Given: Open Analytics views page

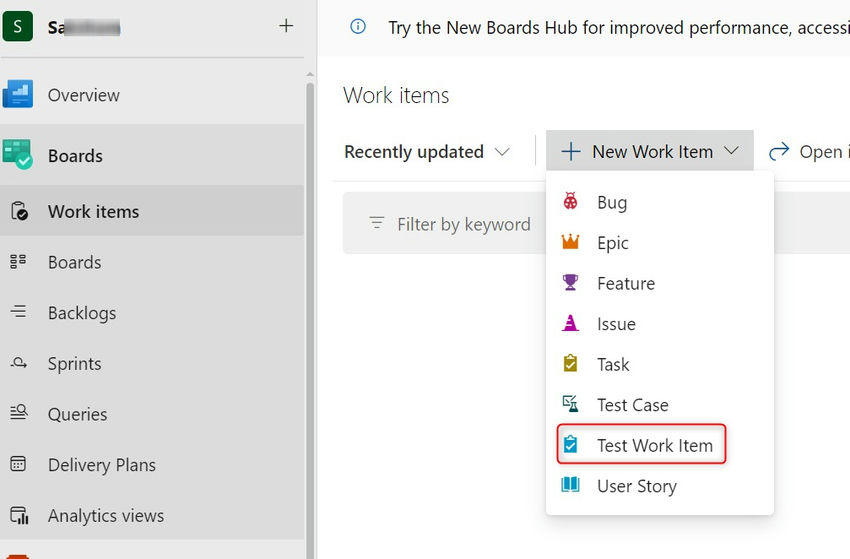Looking at the screenshot, I should 105,516.
